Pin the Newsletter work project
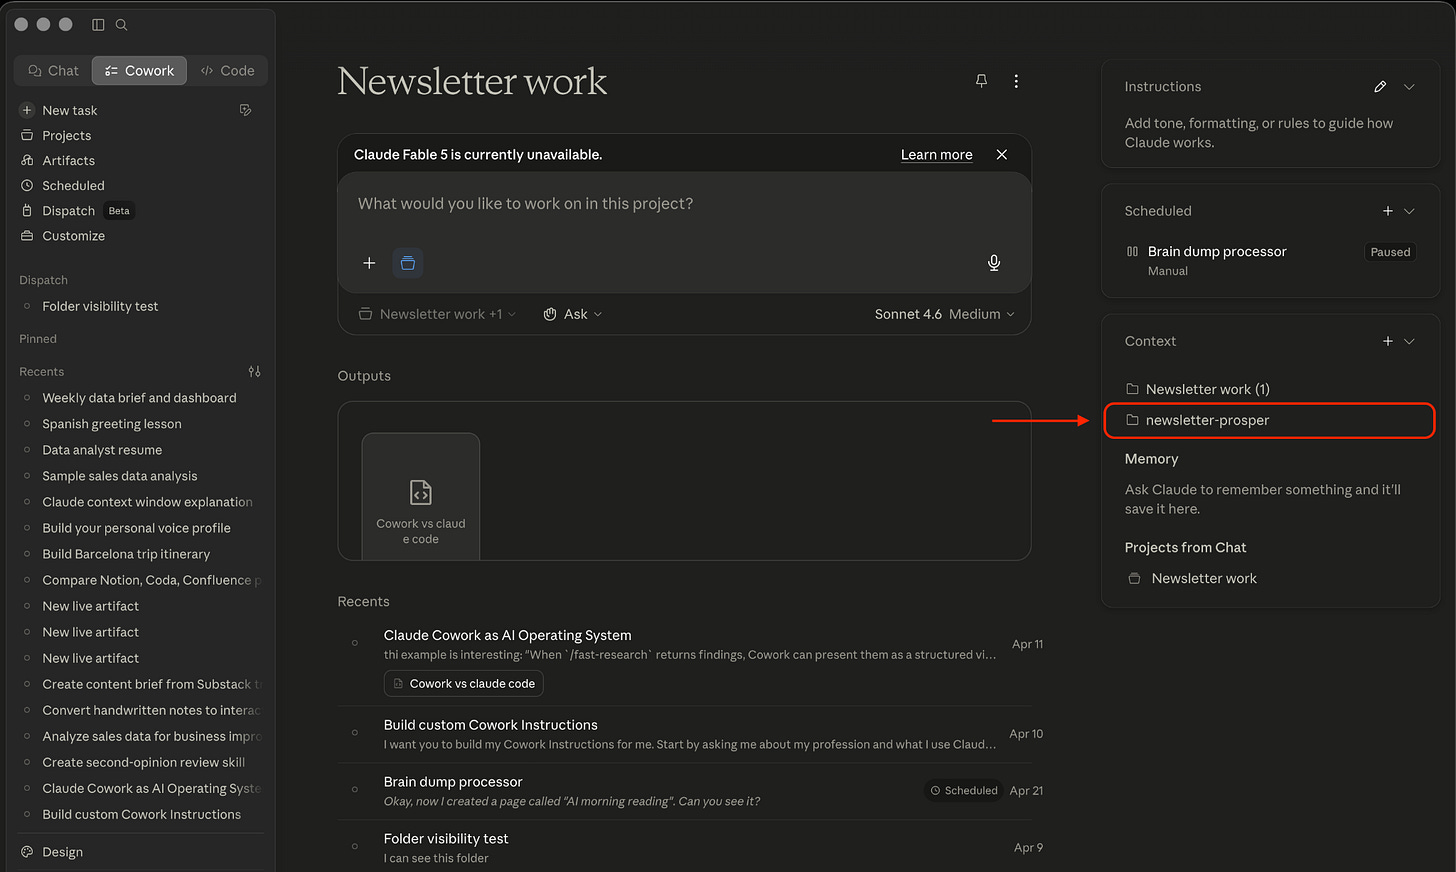 click(981, 81)
